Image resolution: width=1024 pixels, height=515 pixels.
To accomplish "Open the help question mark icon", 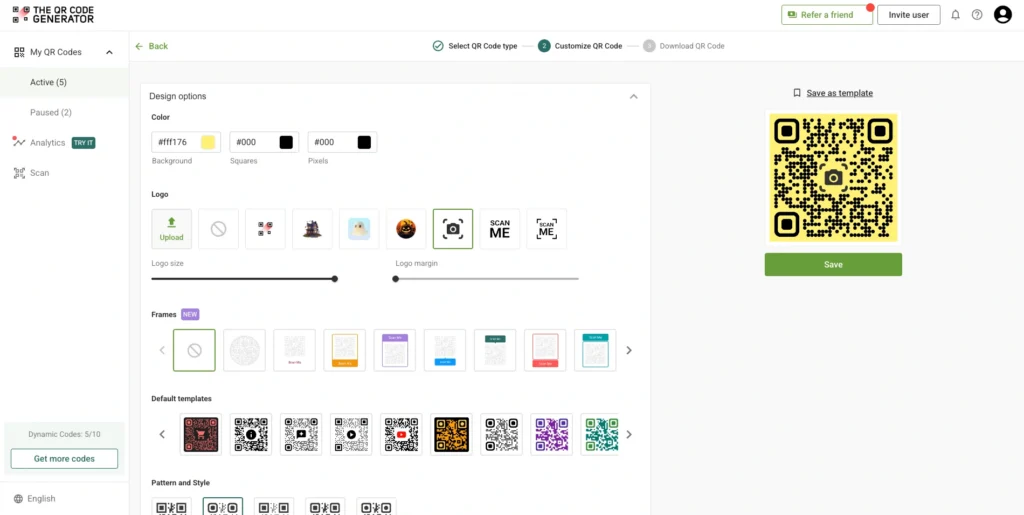I will click(977, 14).
